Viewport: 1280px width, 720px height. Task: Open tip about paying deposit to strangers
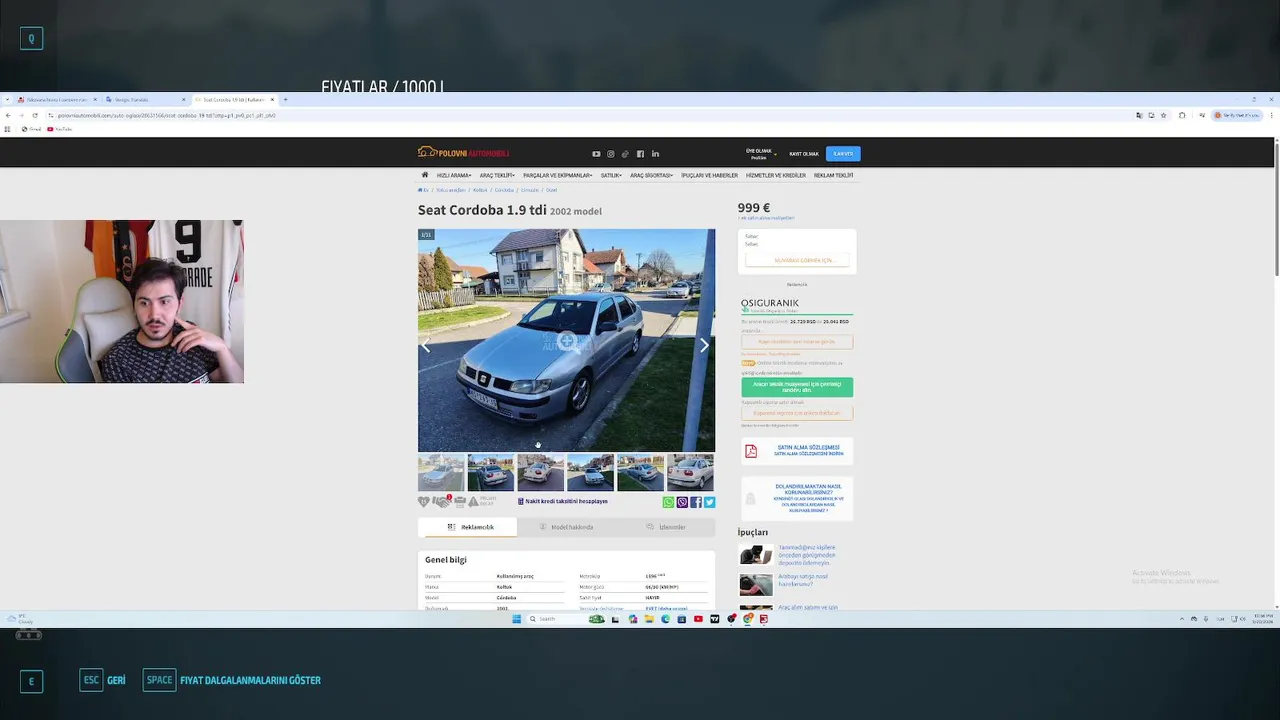click(806, 555)
